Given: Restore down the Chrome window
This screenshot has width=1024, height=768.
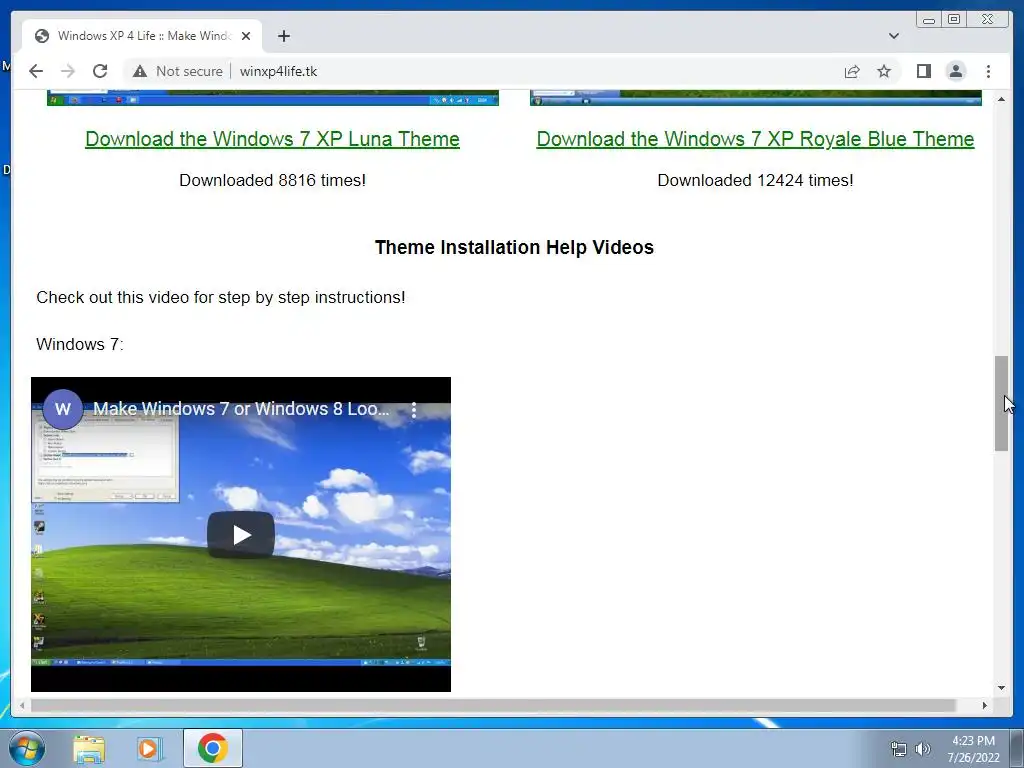Looking at the screenshot, I should pyautogui.click(x=954, y=20).
